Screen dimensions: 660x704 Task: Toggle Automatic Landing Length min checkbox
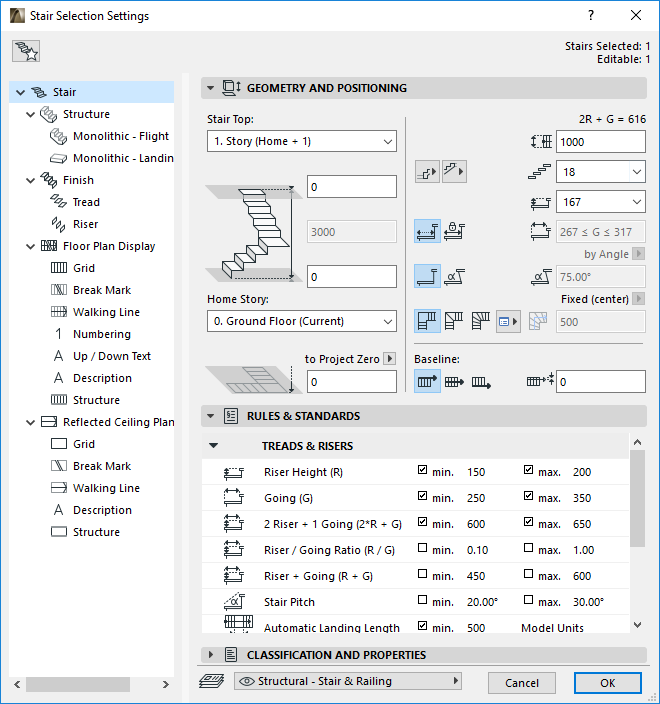point(422,625)
